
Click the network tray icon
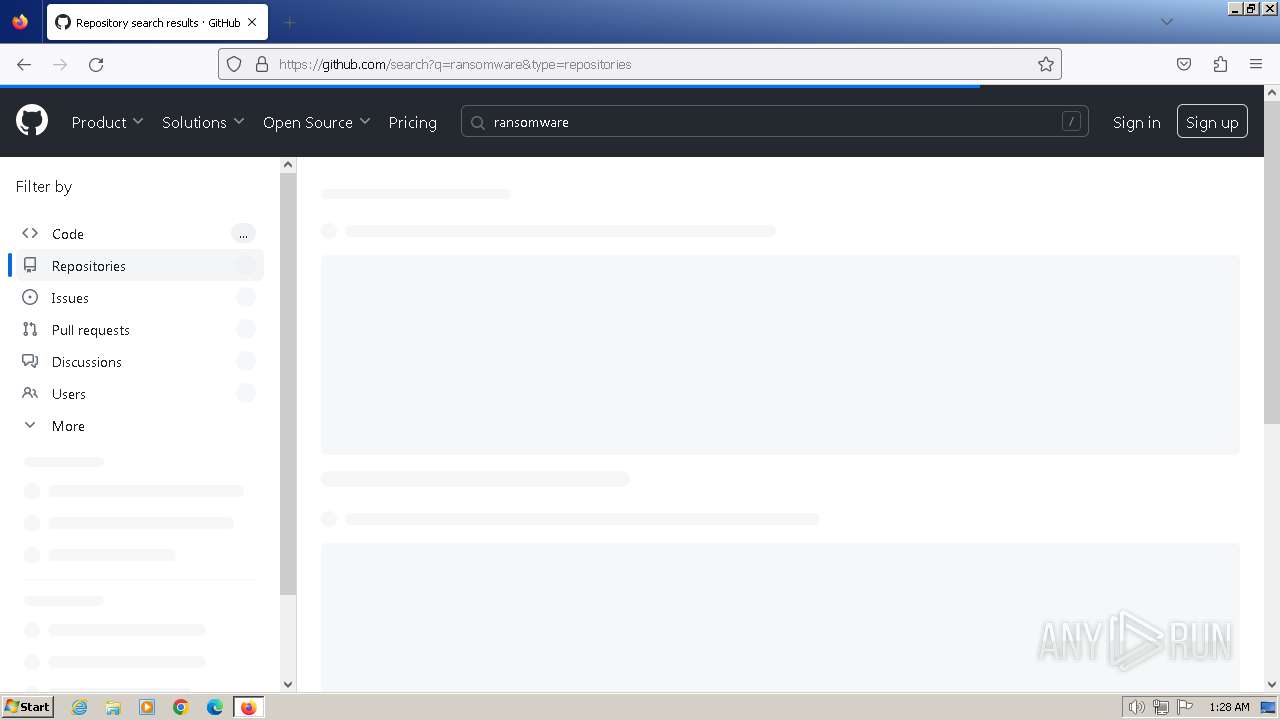click(x=1161, y=707)
